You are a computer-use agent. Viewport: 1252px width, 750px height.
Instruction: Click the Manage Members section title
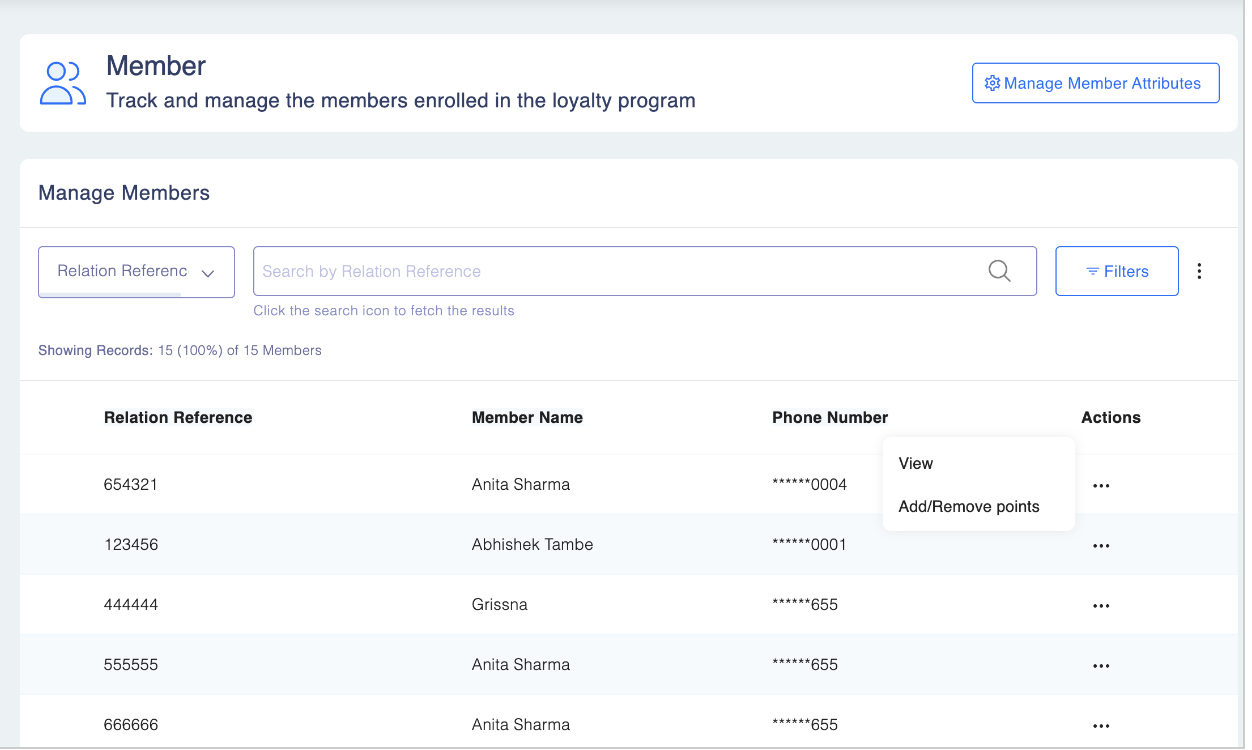click(x=124, y=193)
